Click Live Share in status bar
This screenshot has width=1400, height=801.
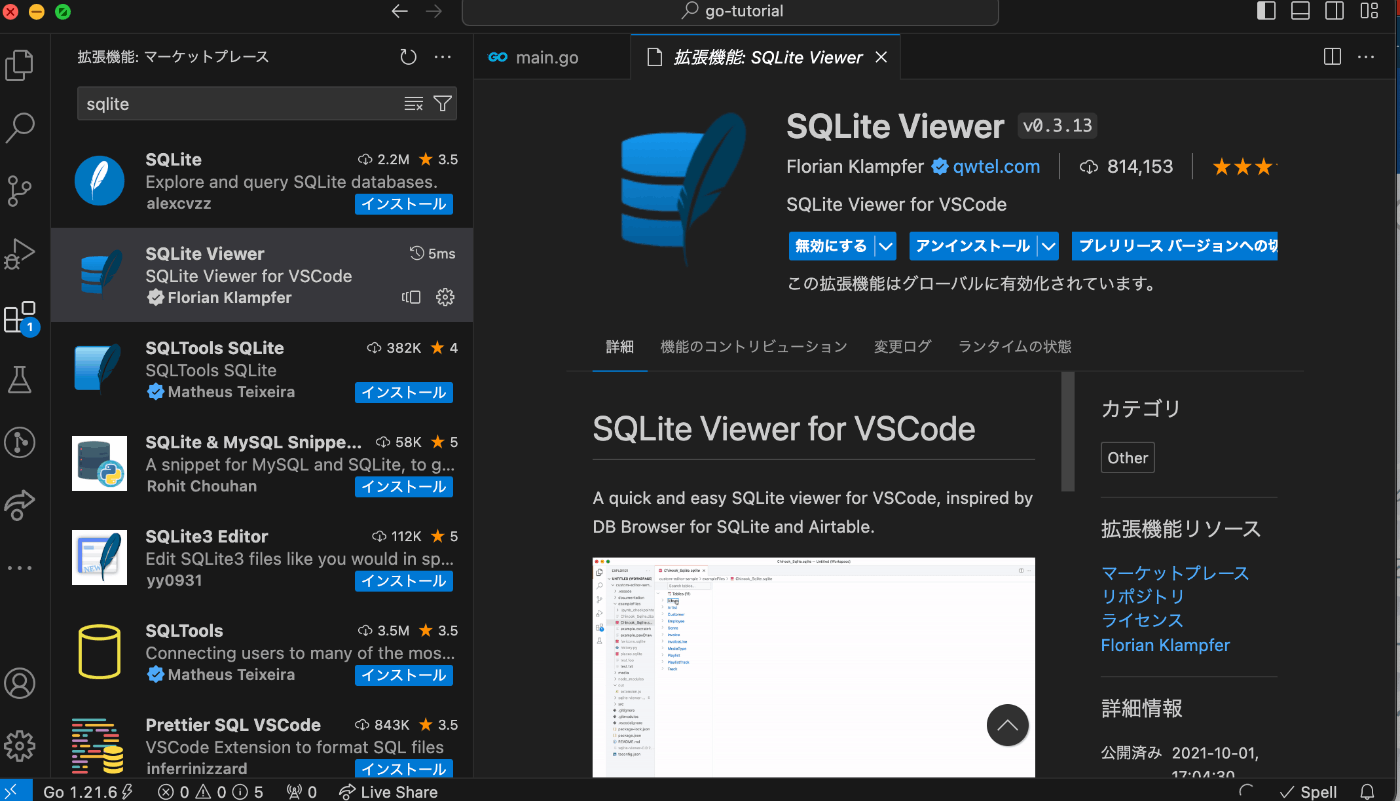(x=388, y=791)
